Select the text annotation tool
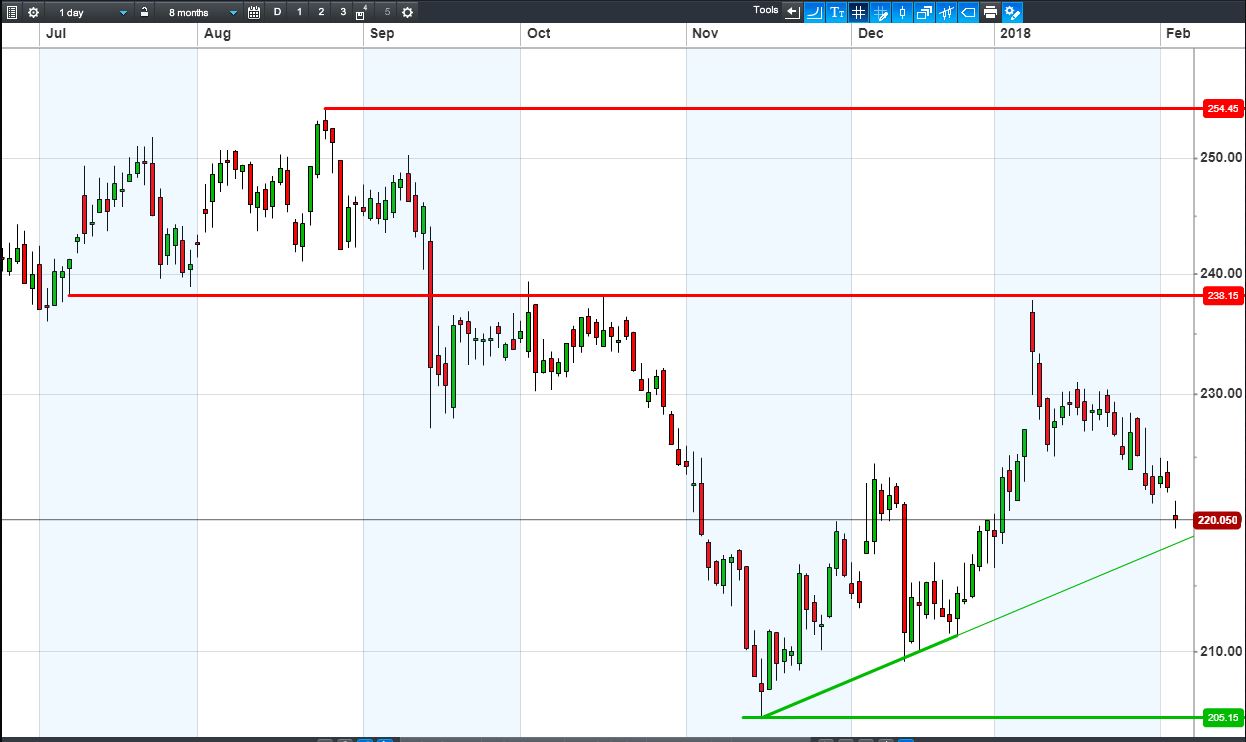Image resolution: width=1246 pixels, height=742 pixels. point(837,12)
